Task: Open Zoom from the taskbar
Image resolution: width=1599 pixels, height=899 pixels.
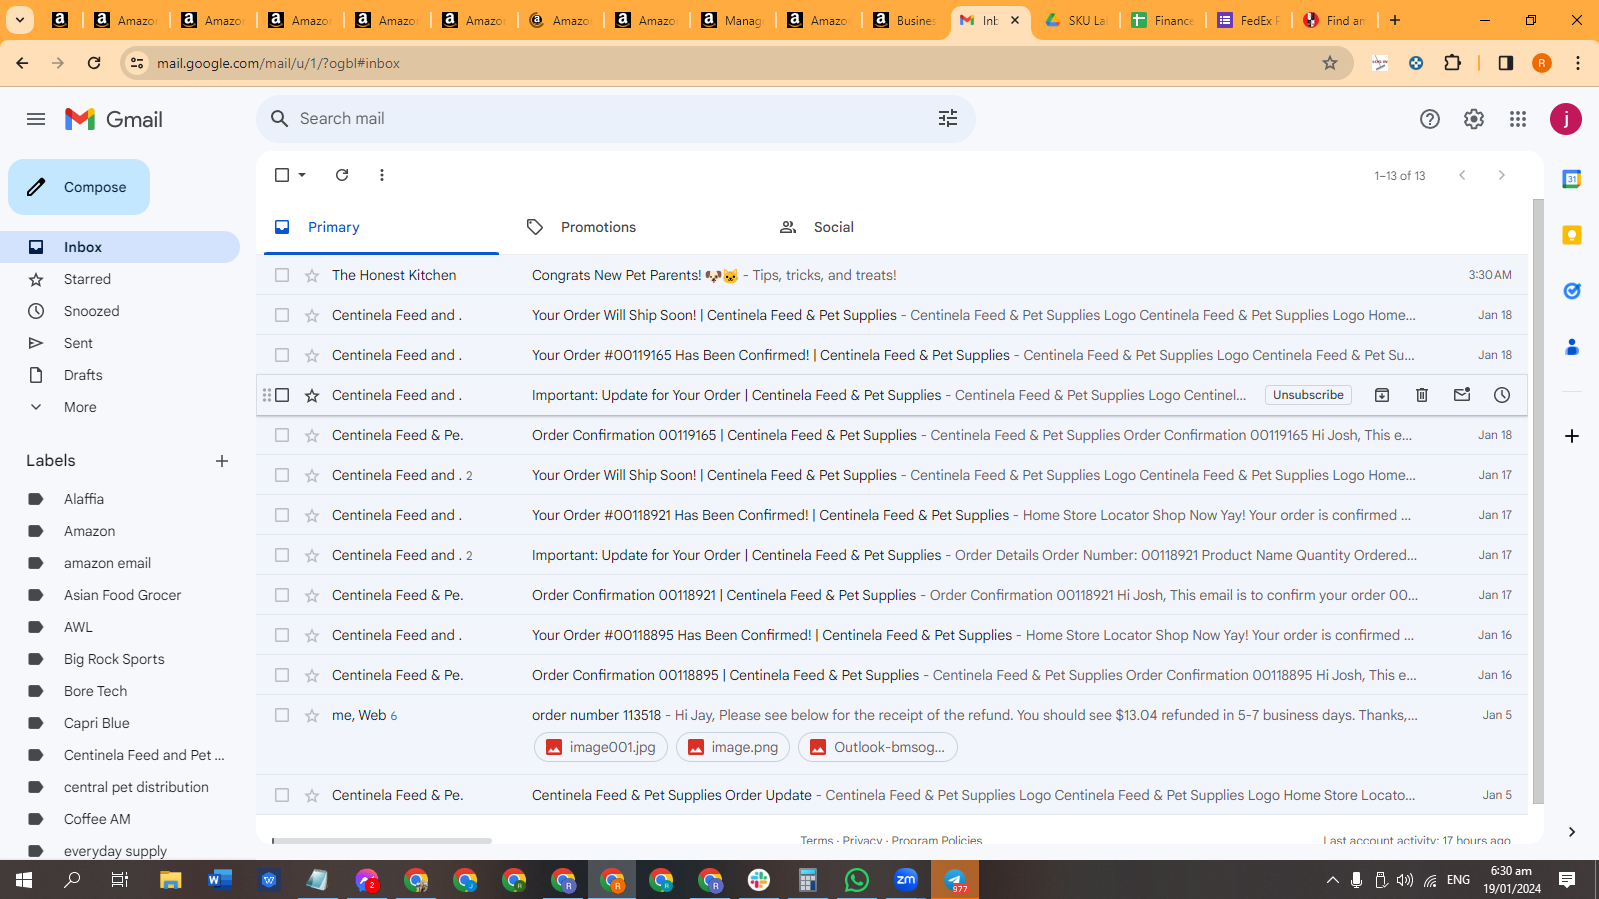Action: point(906,880)
